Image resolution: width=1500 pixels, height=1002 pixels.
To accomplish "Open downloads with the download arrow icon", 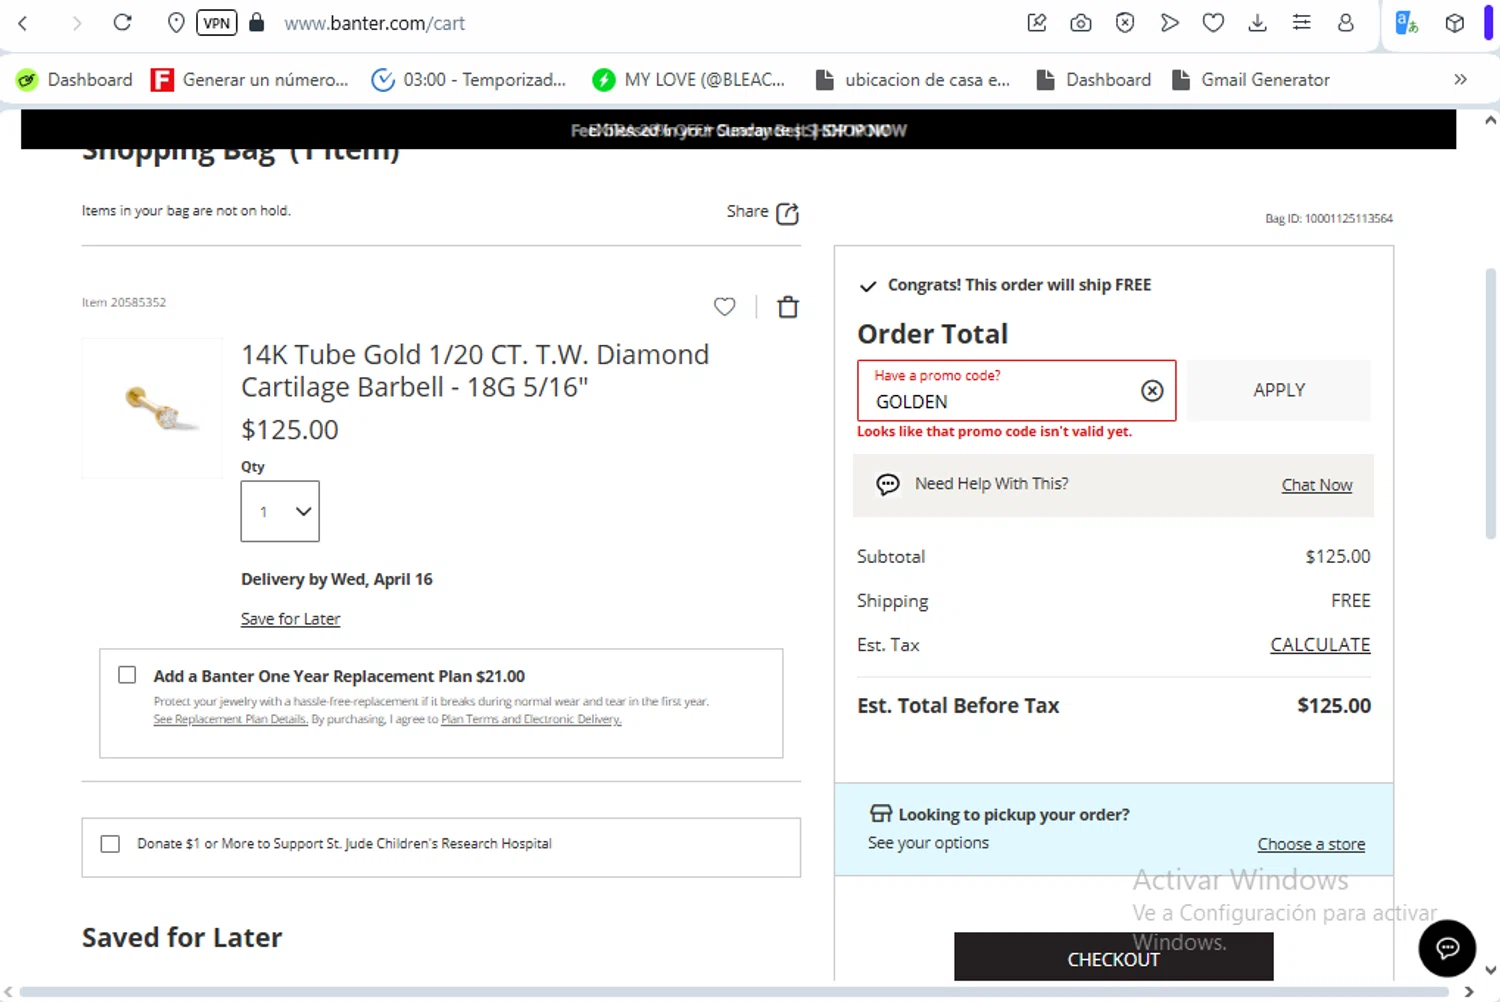I will pos(1257,22).
